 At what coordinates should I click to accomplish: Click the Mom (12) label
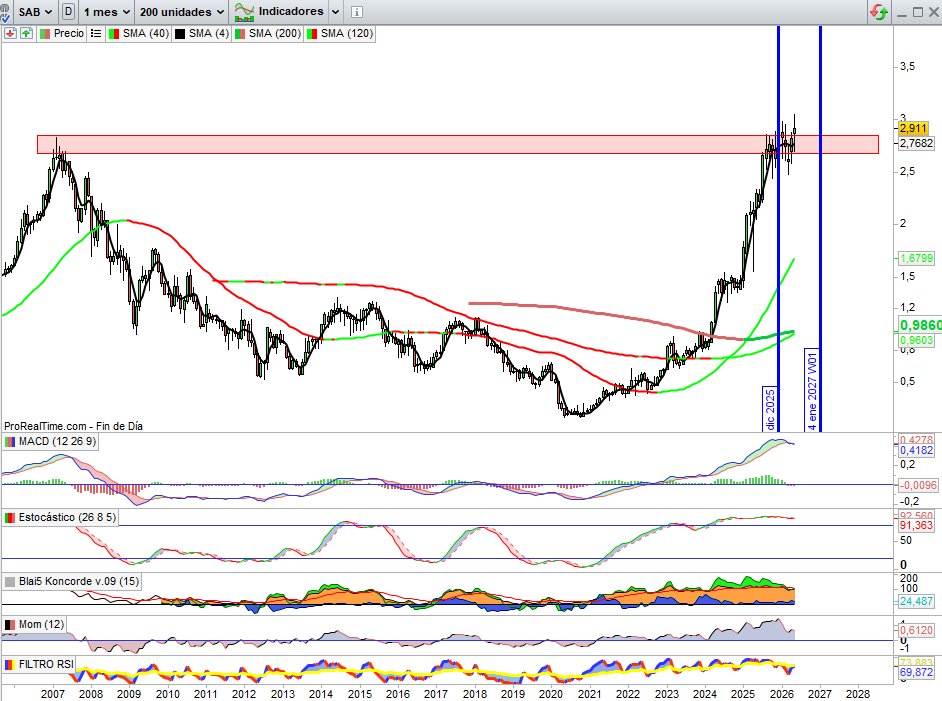(41, 625)
